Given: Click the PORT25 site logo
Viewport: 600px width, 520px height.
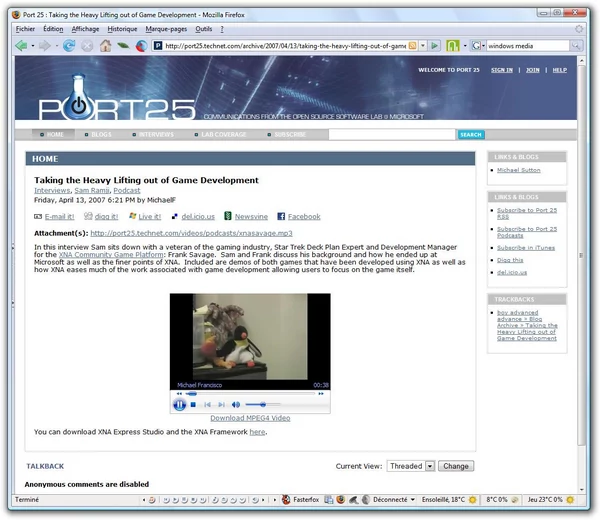Looking at the screenshot, I should tap(117, 98).
